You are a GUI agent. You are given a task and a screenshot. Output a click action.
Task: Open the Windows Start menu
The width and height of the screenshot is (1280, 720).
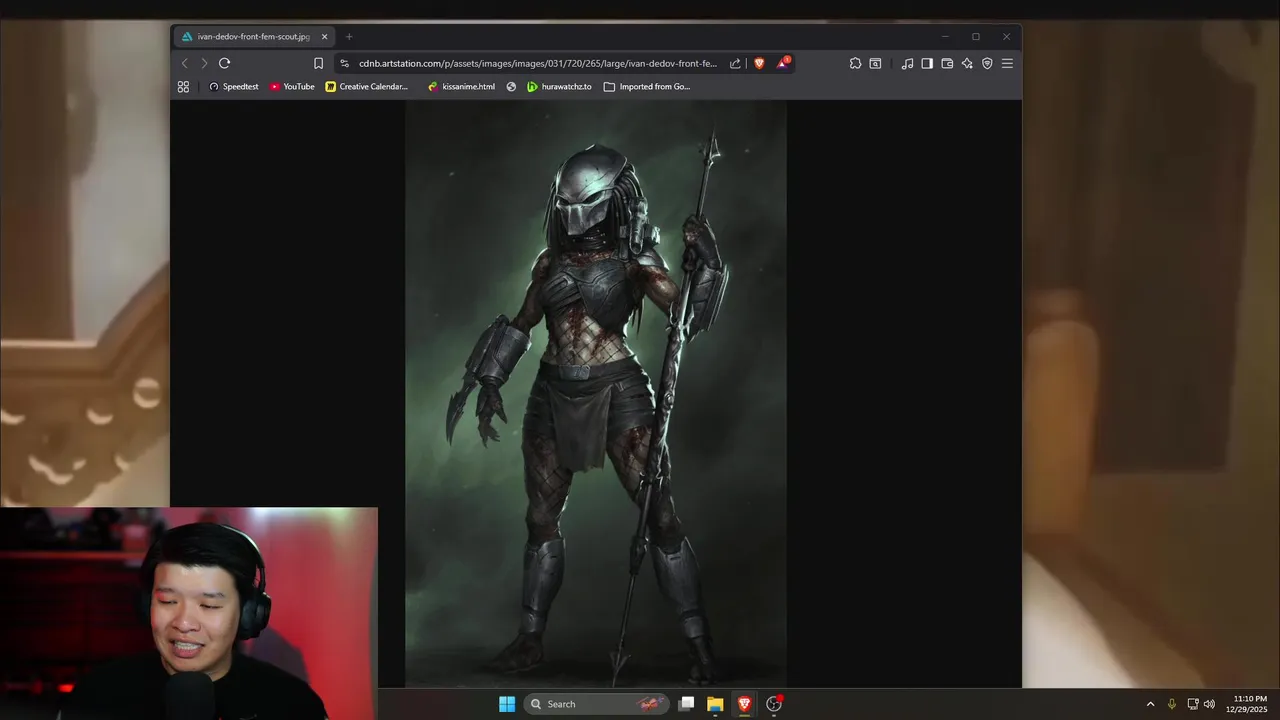point(507,704)
